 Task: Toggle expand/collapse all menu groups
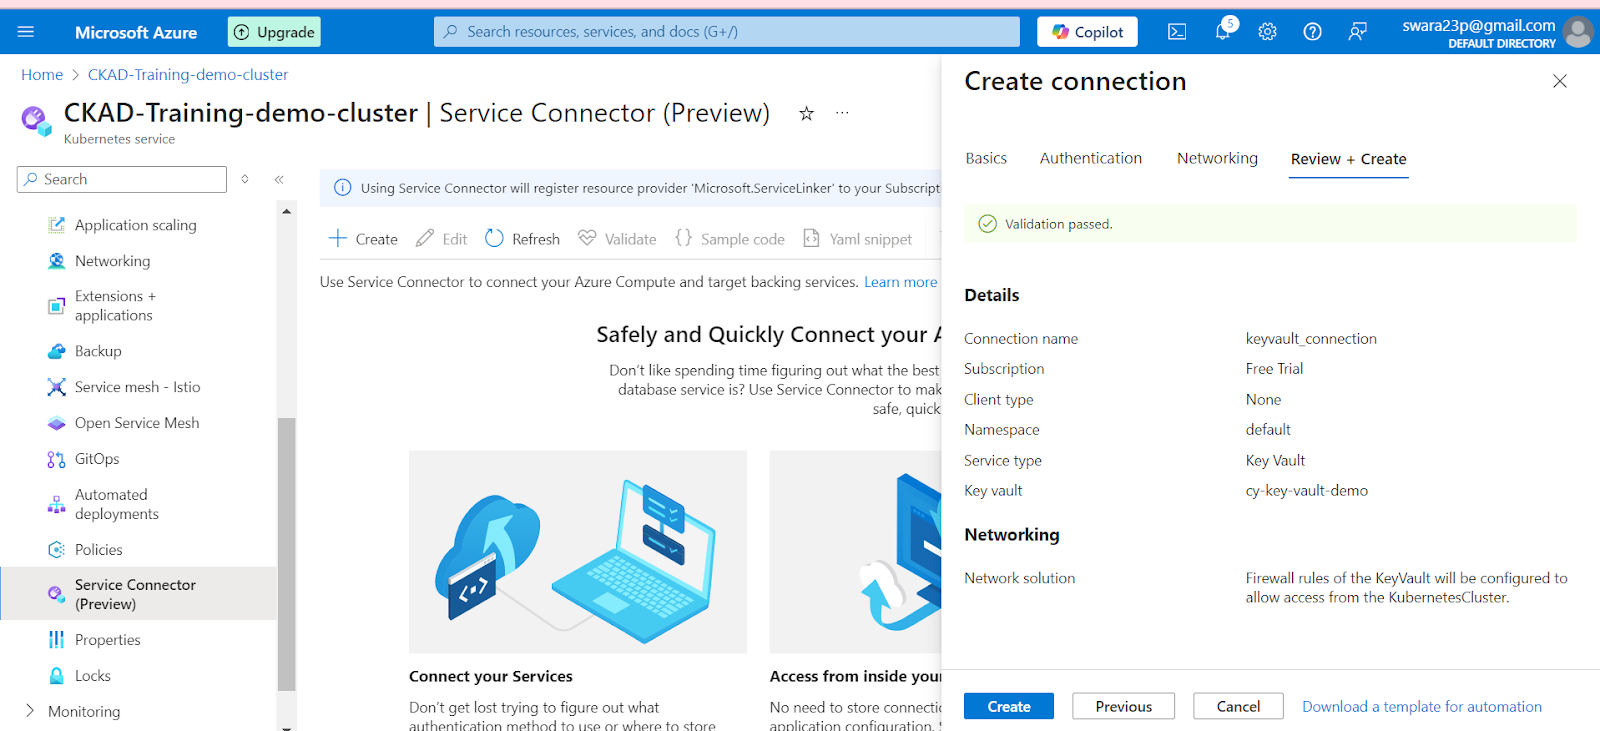(245, 180)
